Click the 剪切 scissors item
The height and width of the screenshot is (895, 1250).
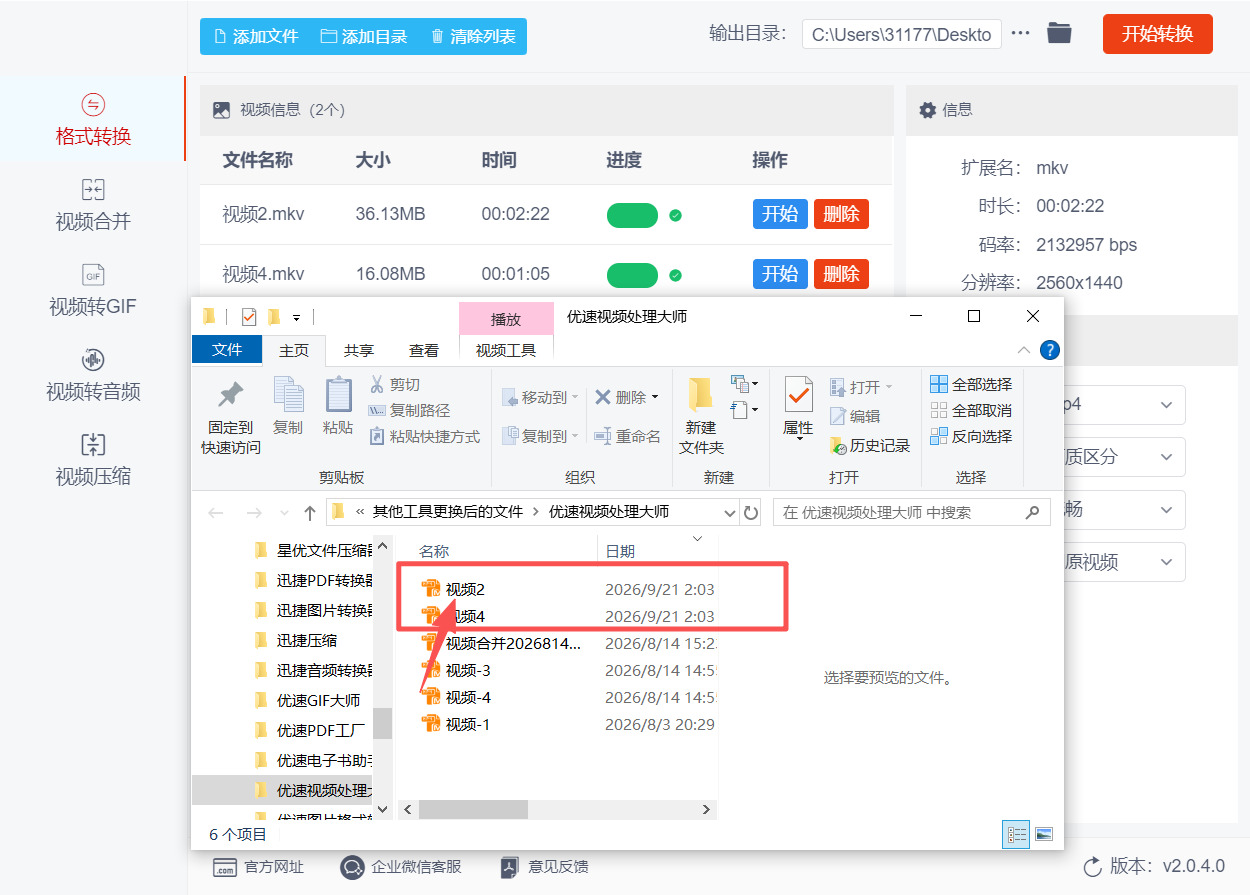[395, 385]
